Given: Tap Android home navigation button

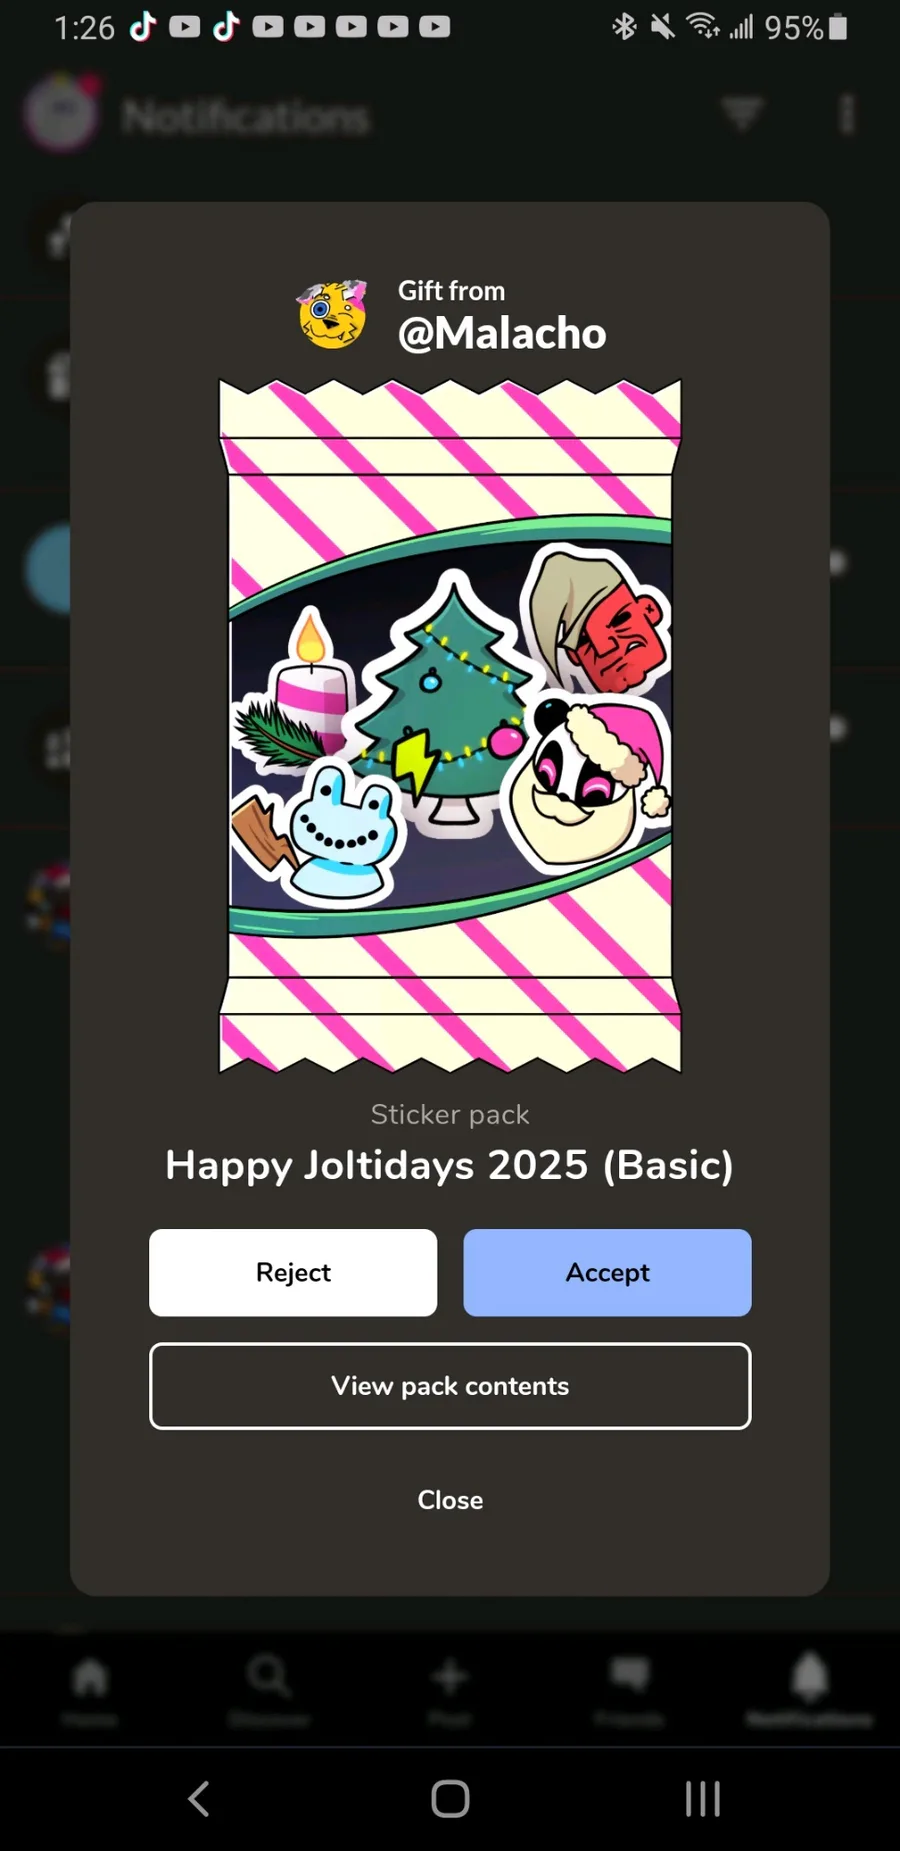Looking at the screenshot, I should pyautogui.click(x=450, y=1798).
